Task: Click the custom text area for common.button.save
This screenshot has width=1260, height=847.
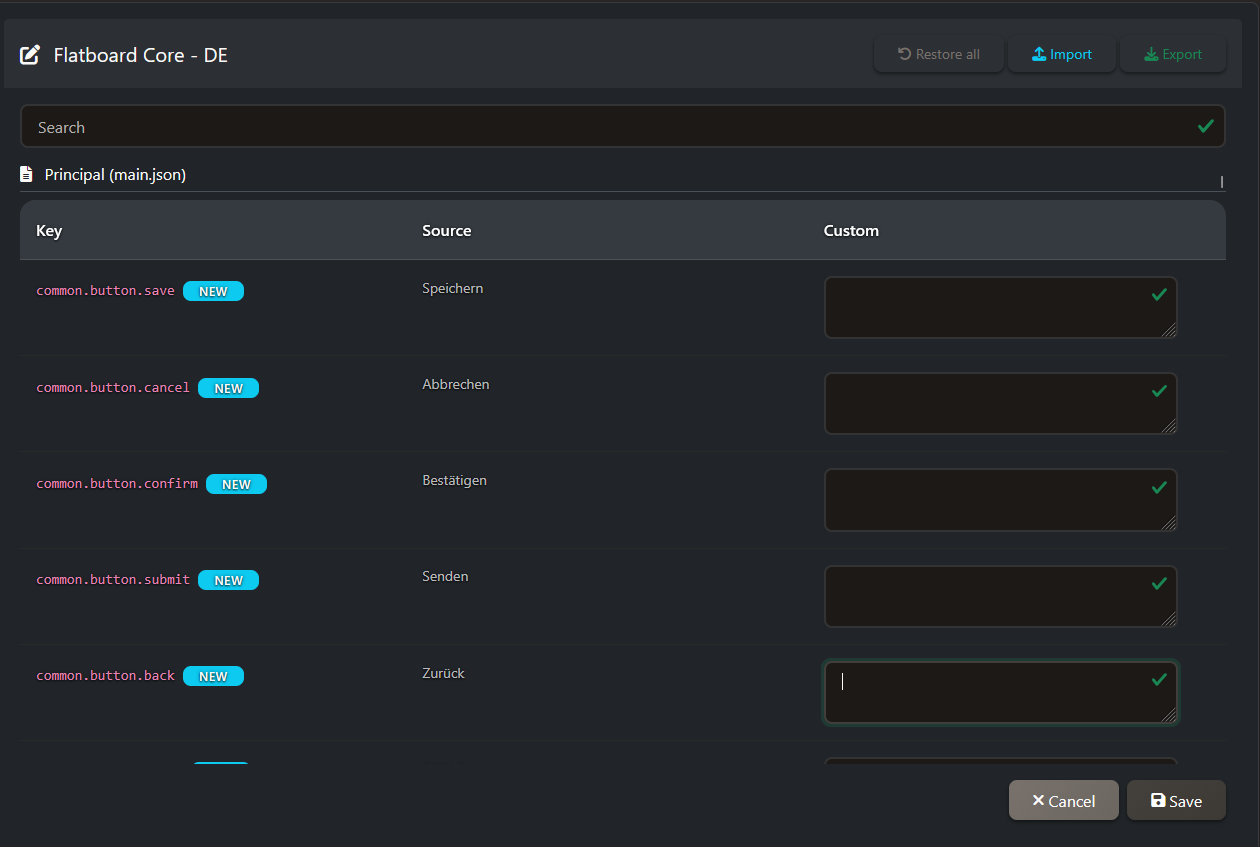Action: (x=990, y=308)
